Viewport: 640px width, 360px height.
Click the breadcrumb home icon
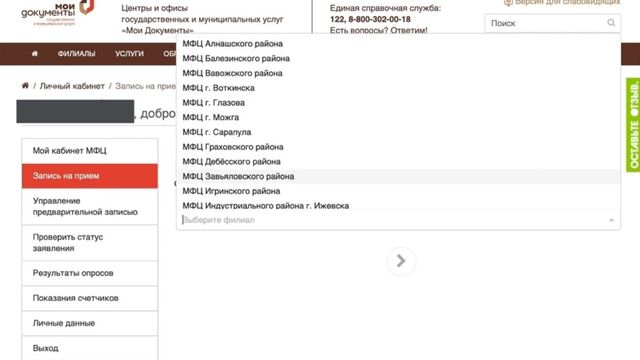pos(25,86)
